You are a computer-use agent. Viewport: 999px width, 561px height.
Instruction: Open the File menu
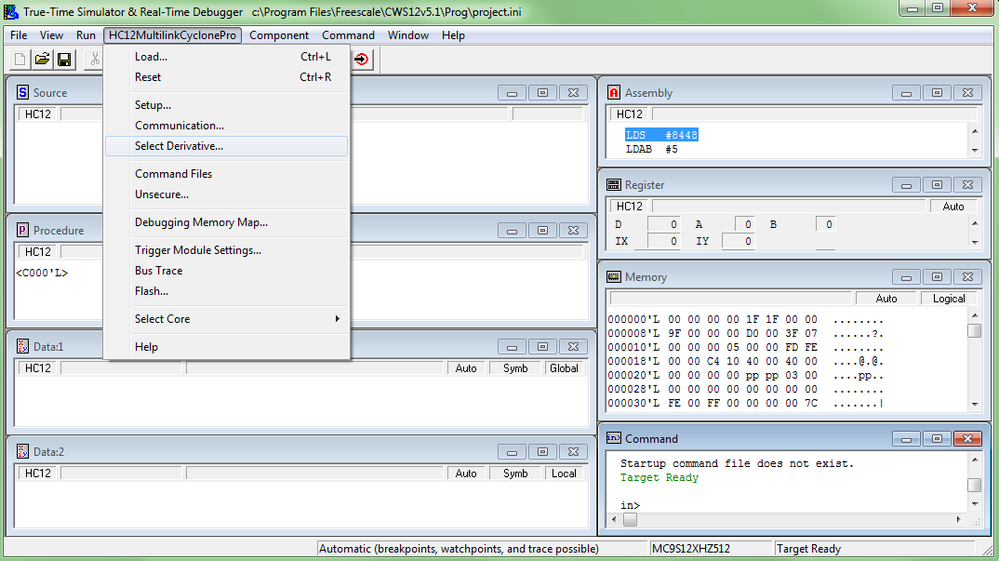(x=18, y=35)
